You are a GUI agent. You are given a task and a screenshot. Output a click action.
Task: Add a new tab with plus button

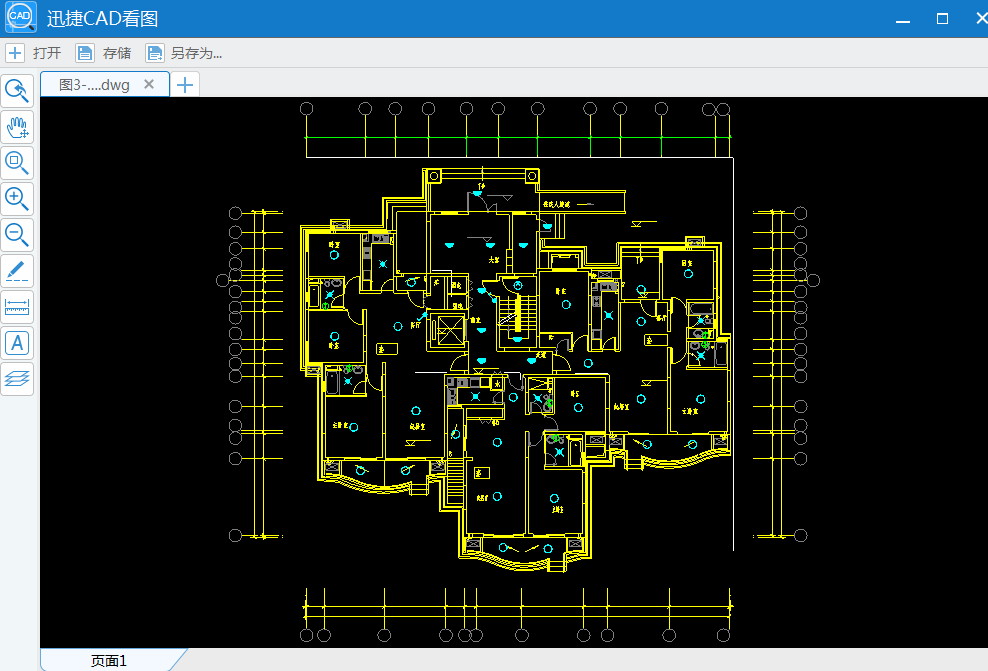[x=184, y=85]
